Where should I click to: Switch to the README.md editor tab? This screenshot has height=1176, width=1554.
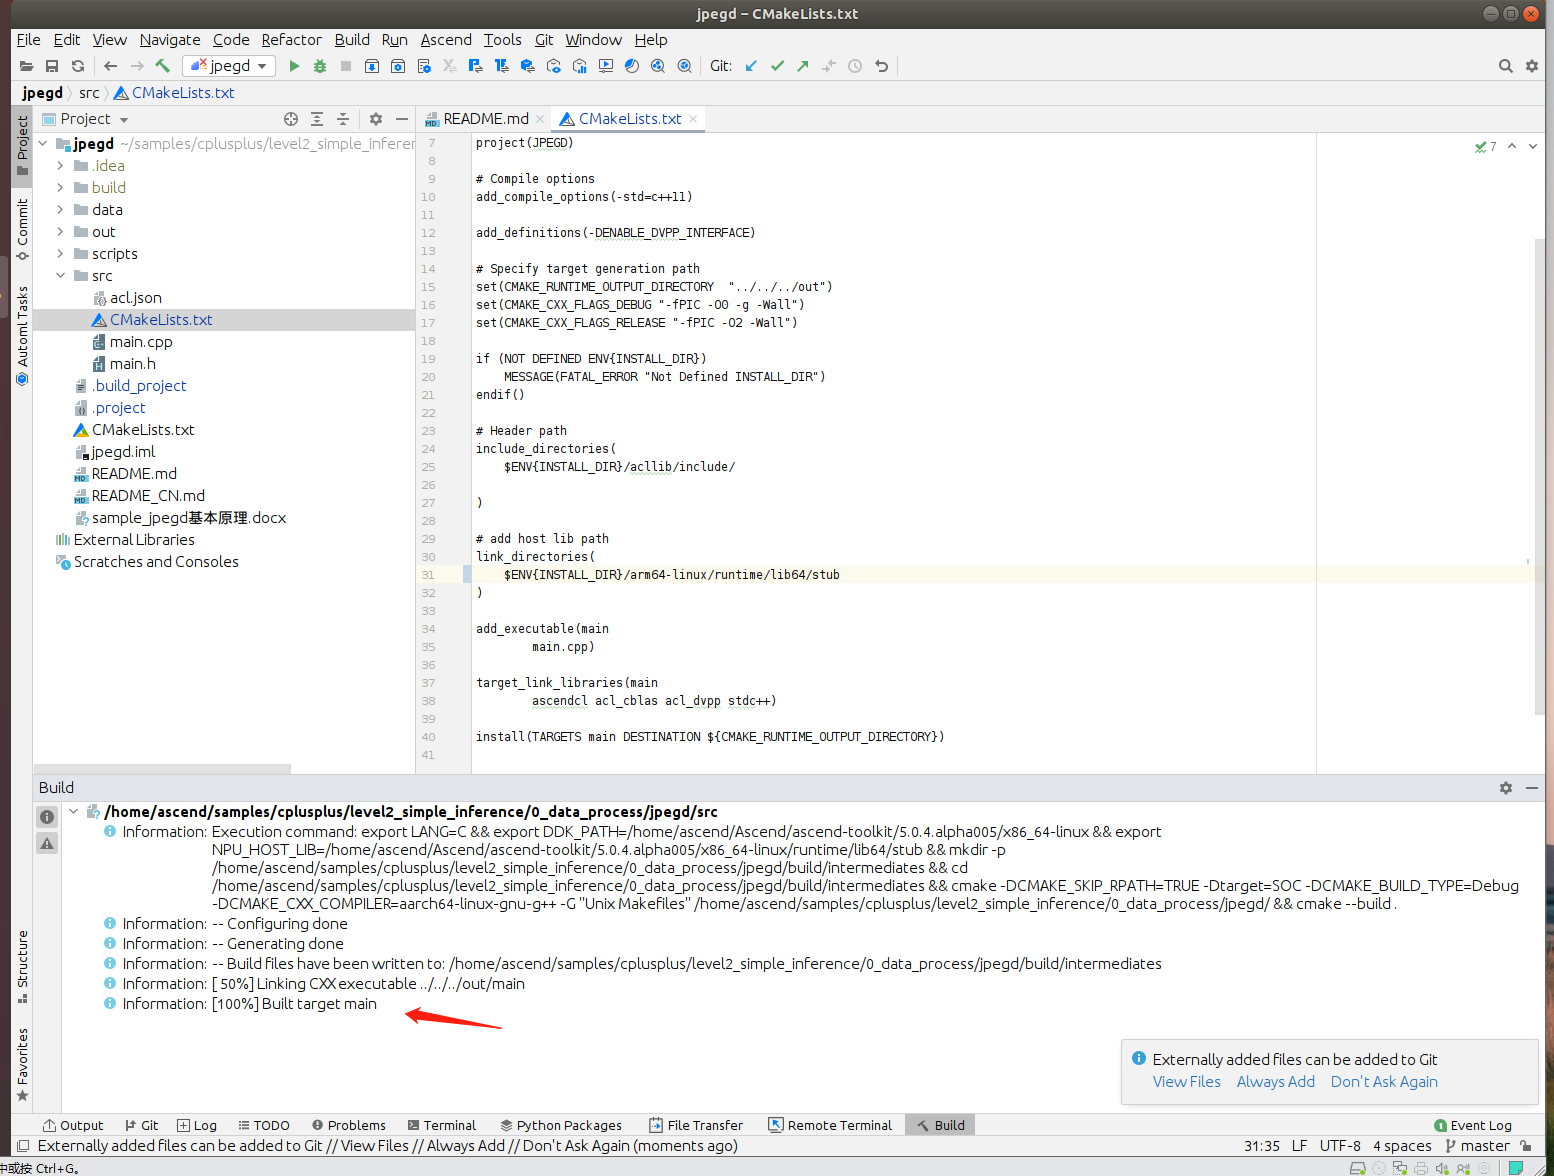[485, 119]
